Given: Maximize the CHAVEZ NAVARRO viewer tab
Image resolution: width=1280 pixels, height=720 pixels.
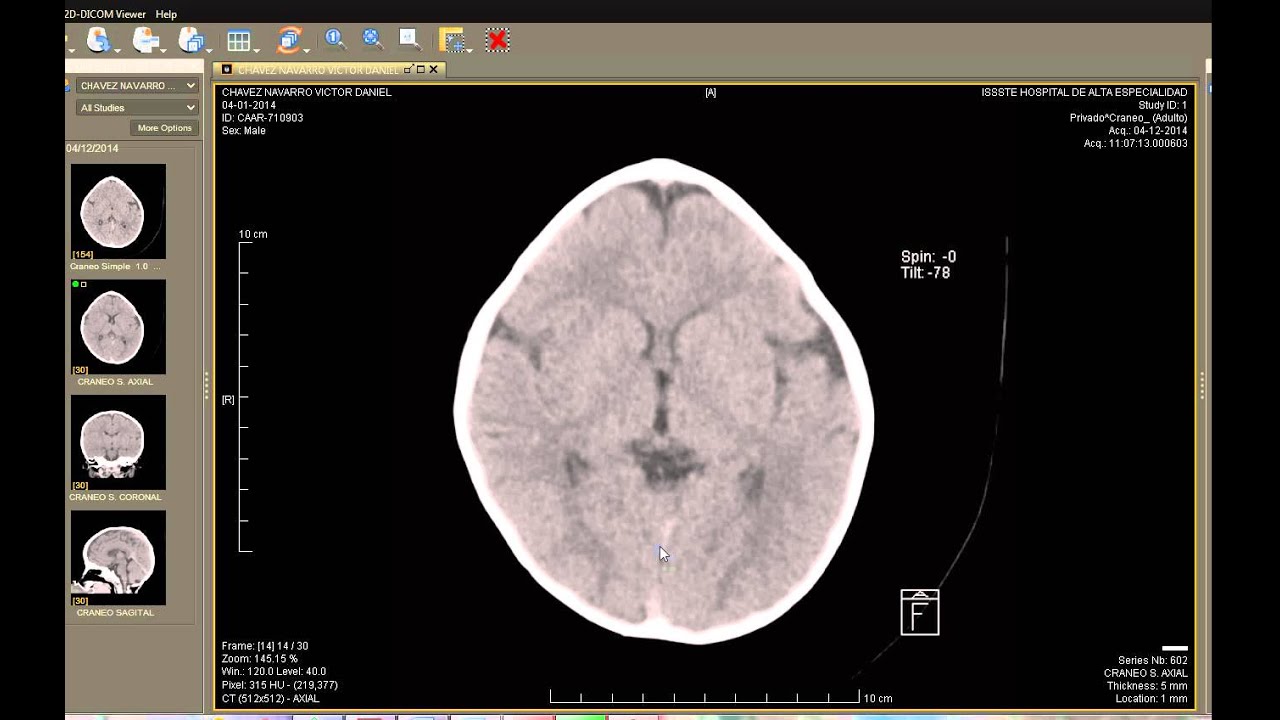Looking at the screenshot, I should pos(421,70).
